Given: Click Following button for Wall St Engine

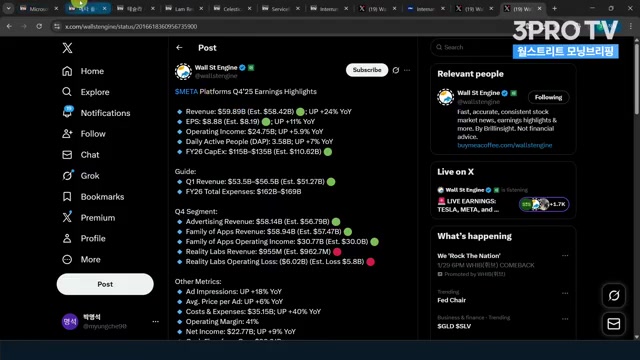Looking at the screenshot, I should [548, 97].
